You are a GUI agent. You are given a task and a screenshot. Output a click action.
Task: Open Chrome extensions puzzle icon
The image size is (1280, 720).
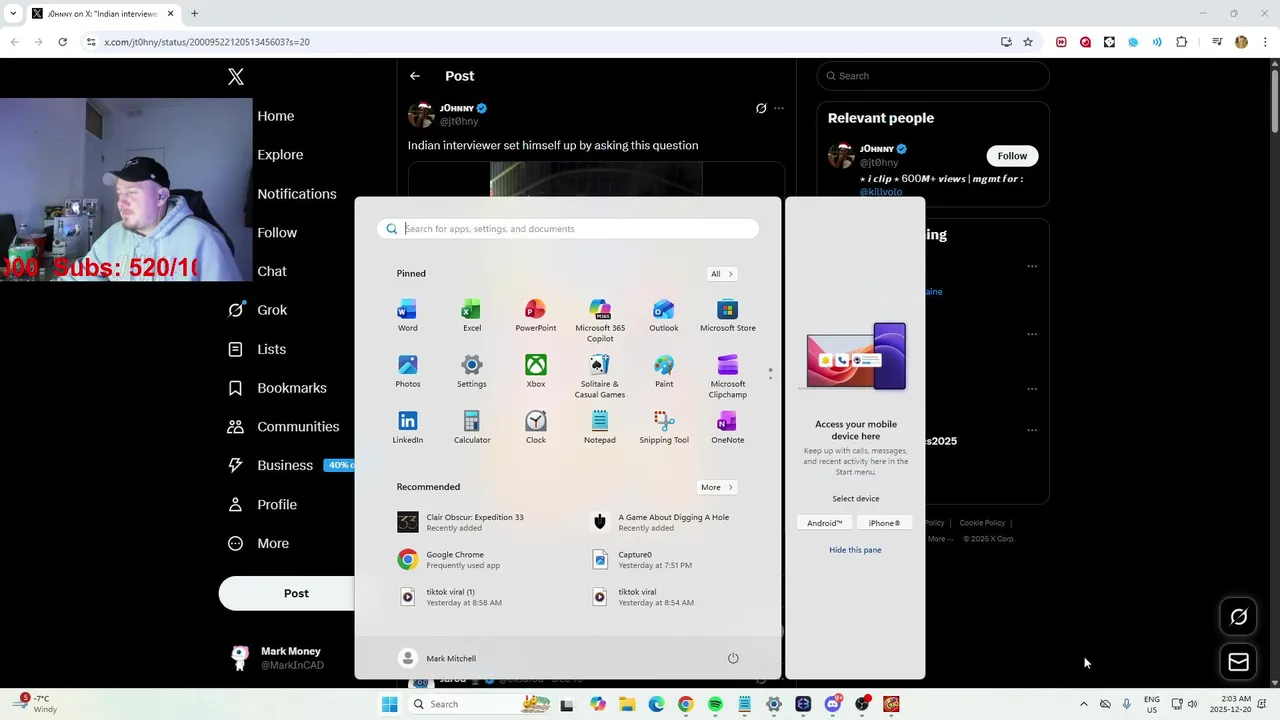pyautogui.click(x=1182, y=42)
